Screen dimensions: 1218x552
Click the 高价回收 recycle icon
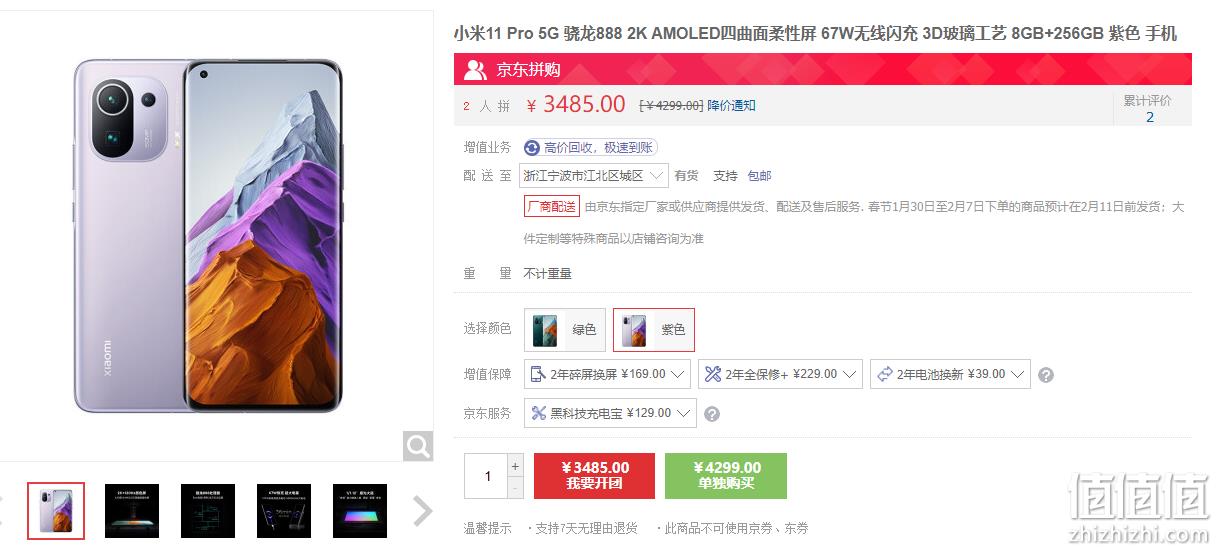[x=531, y=147]
